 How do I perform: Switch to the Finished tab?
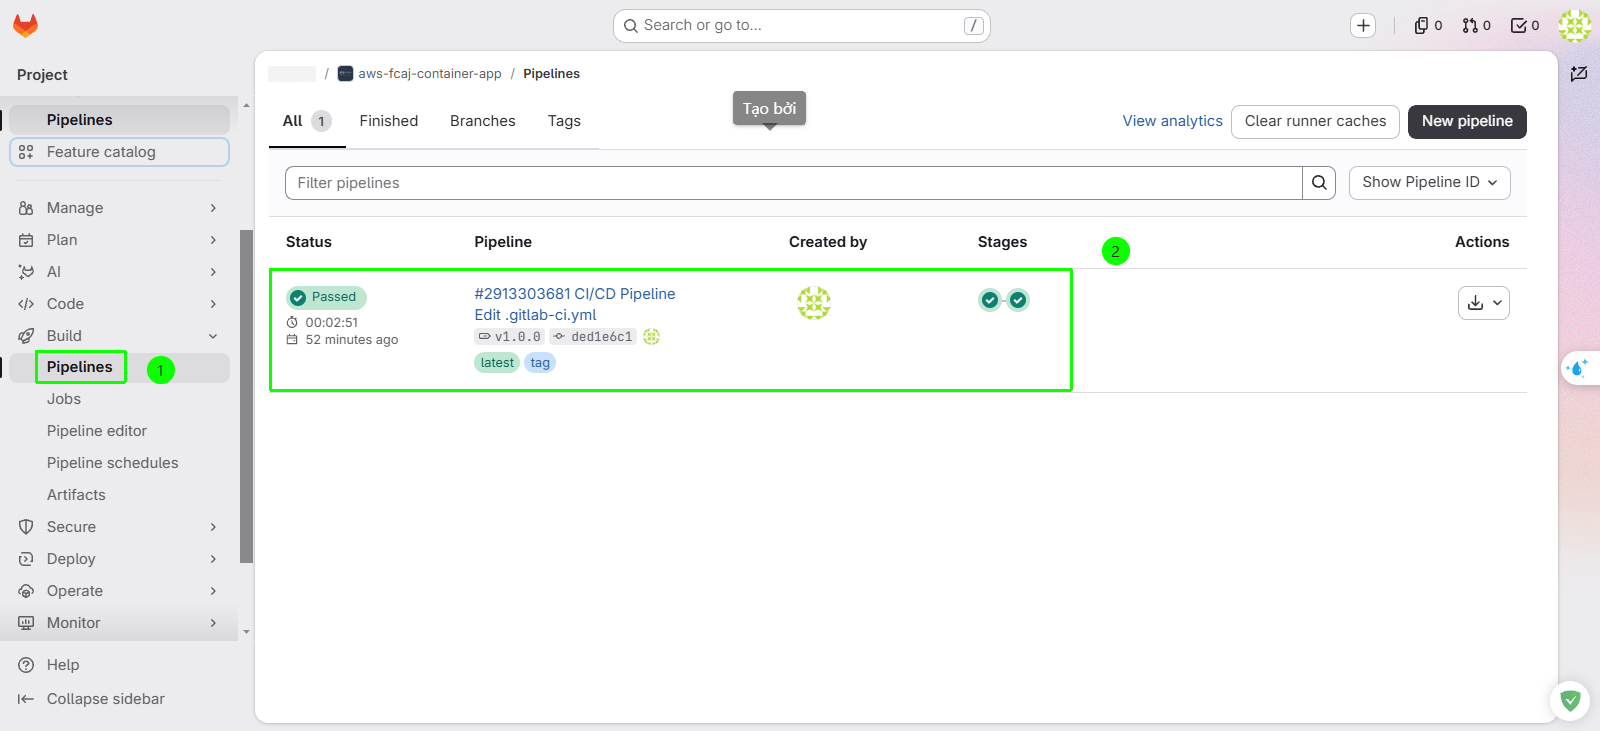pos(389,121)
